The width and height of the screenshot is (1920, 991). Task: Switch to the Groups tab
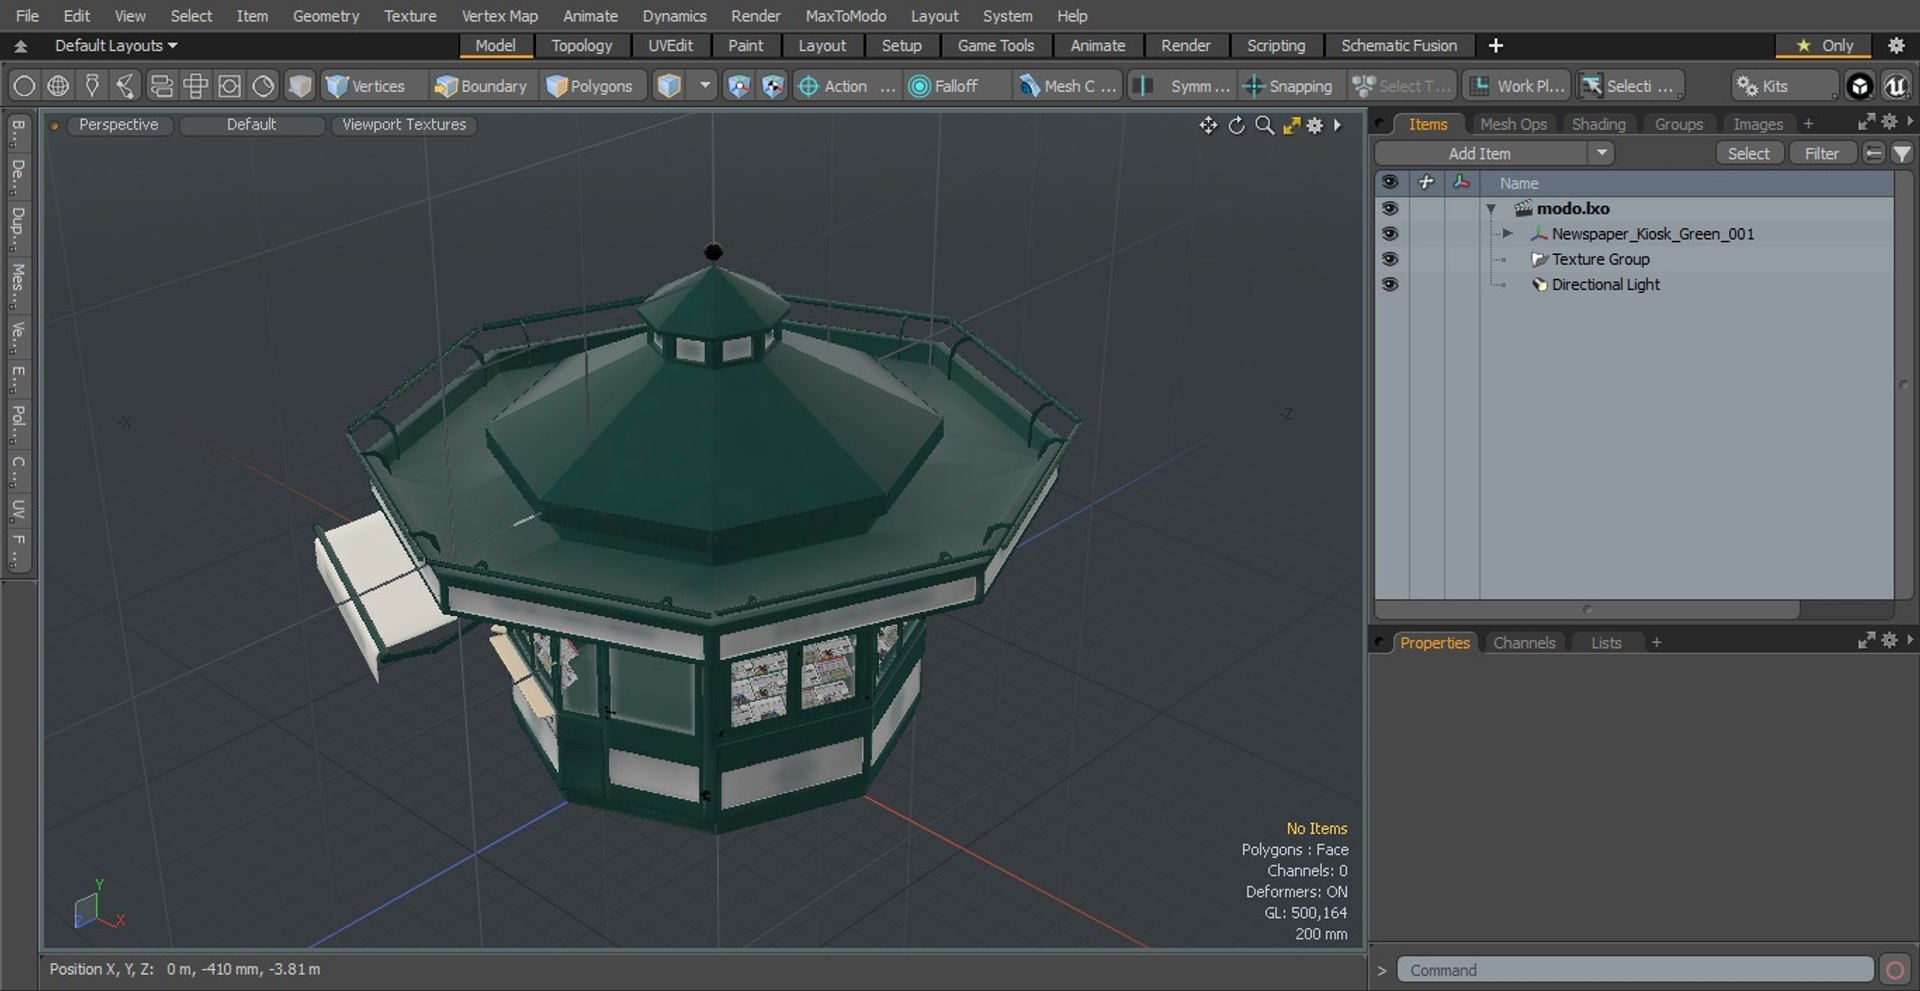coord(1678,124)
